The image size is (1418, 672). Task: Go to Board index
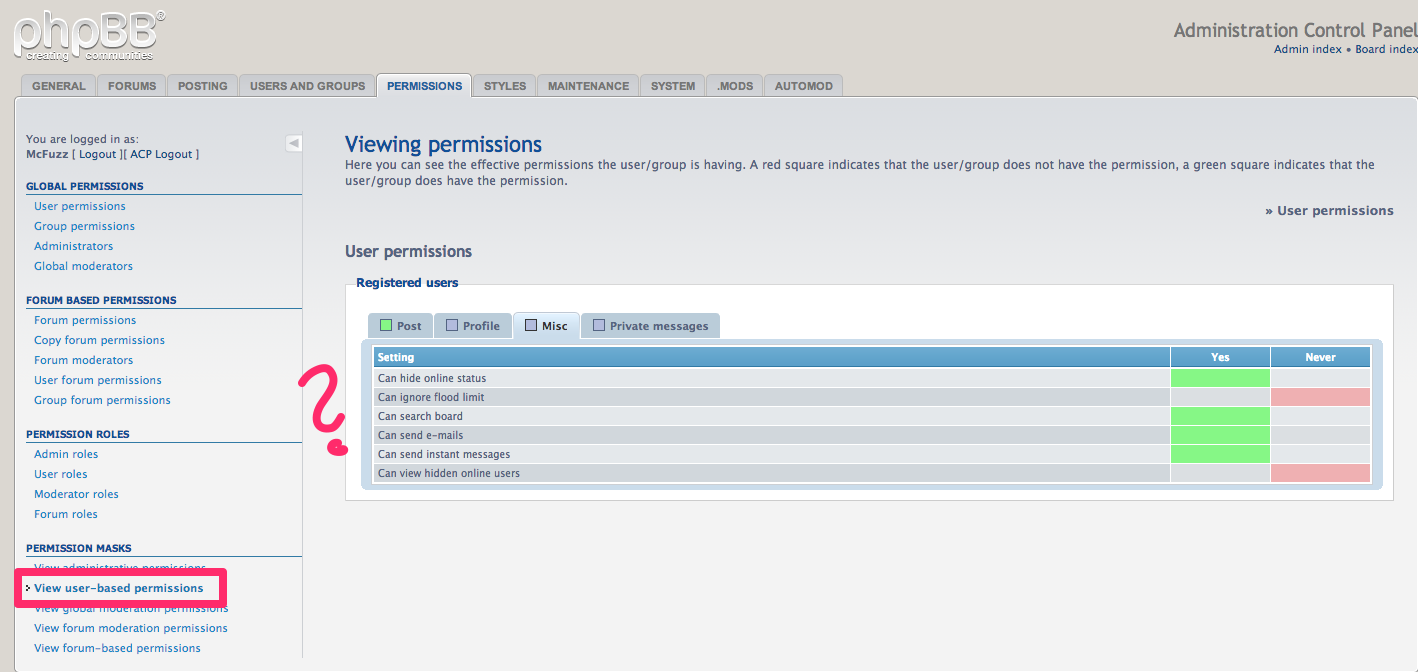[1386, 49]
